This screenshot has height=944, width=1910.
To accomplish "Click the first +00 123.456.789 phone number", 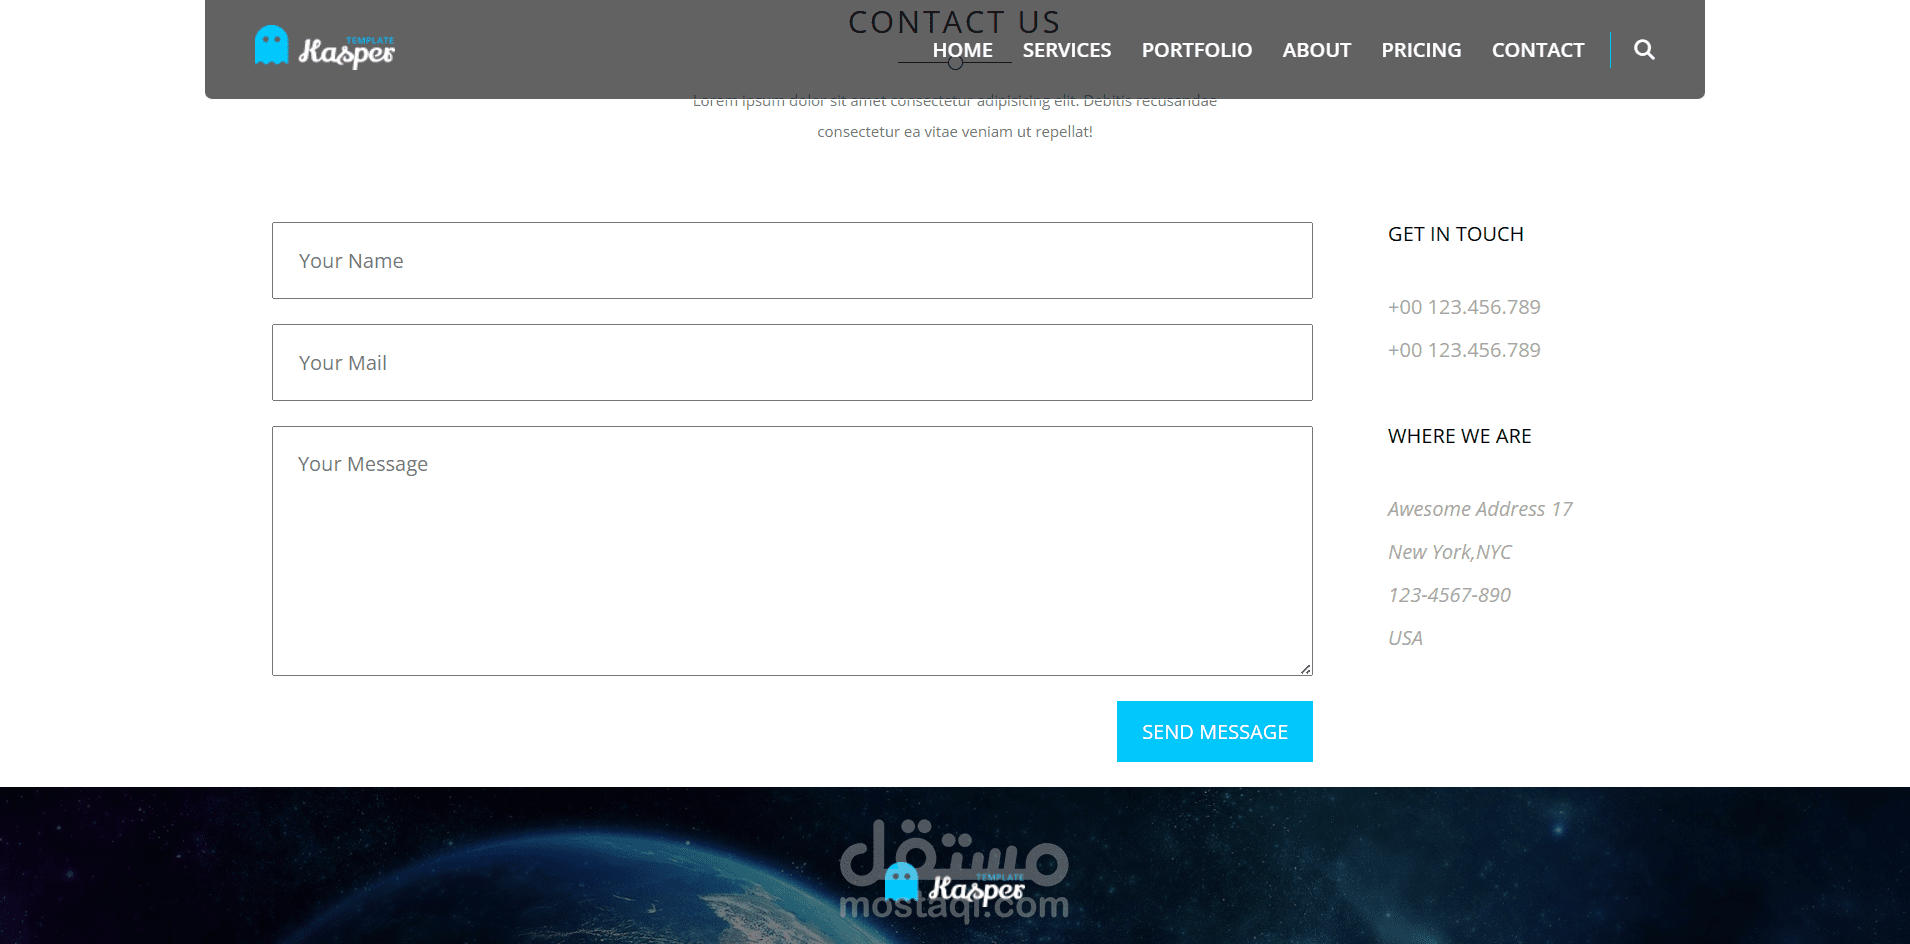I will point(1464,307).
